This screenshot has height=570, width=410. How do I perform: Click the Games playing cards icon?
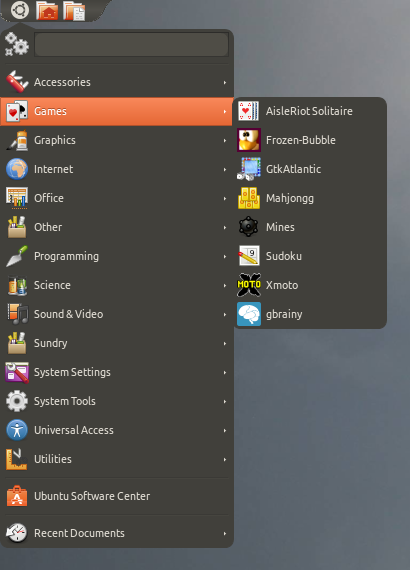coord(17,111)
